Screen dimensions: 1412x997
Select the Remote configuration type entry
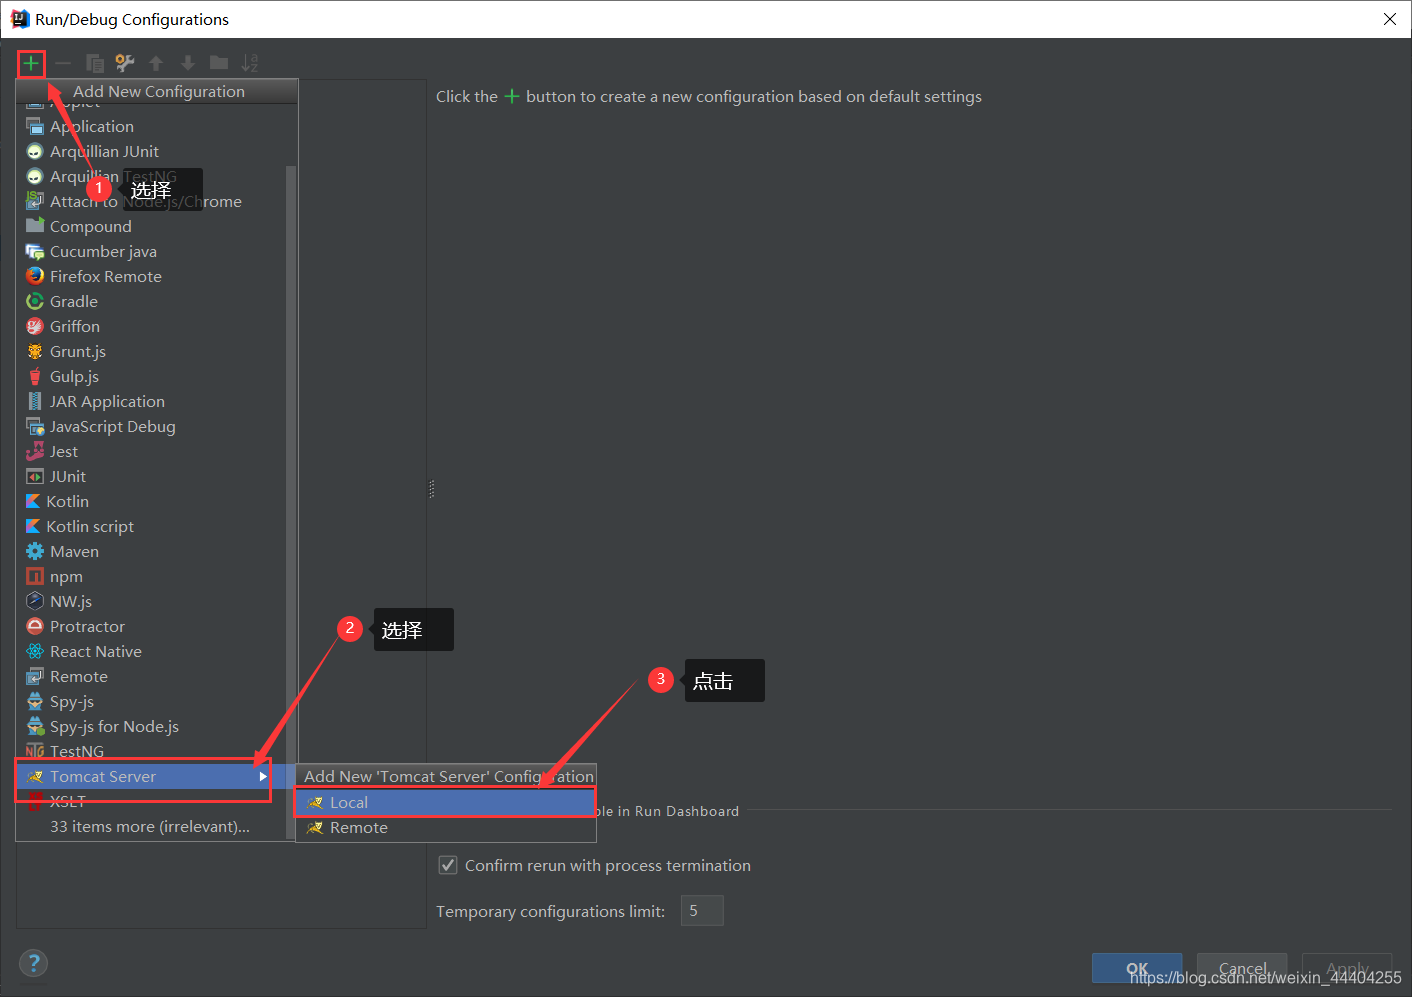[151, 676]
